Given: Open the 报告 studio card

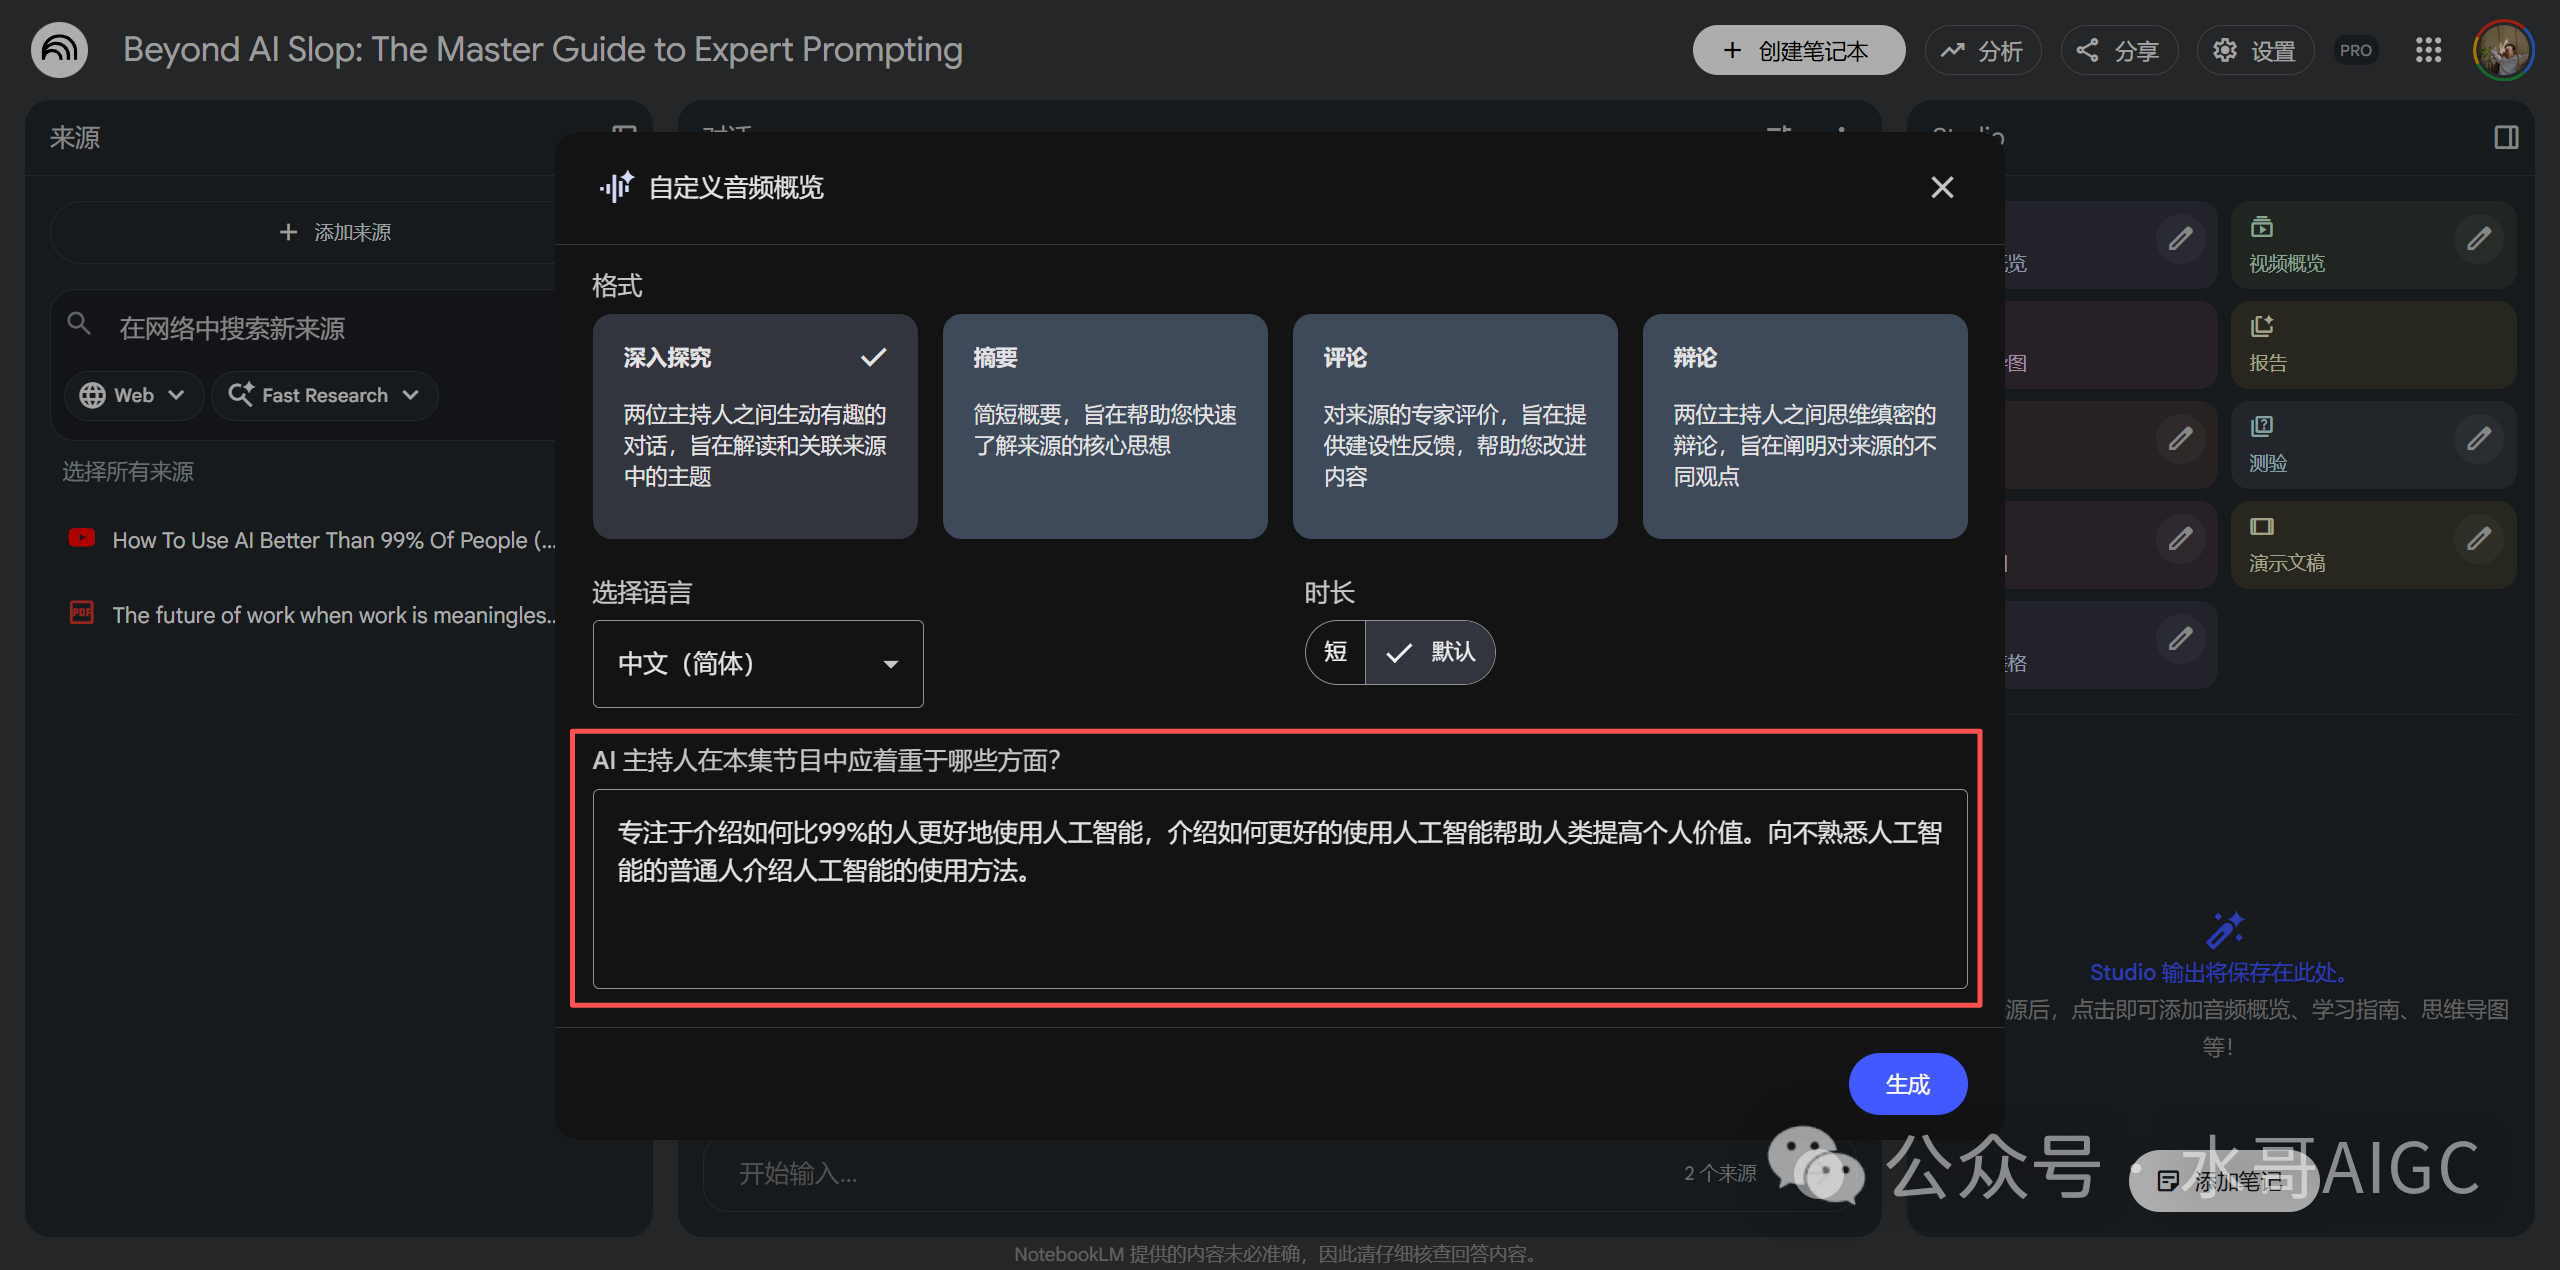Looking at the screenshot, I should (x=2372, y=345).
